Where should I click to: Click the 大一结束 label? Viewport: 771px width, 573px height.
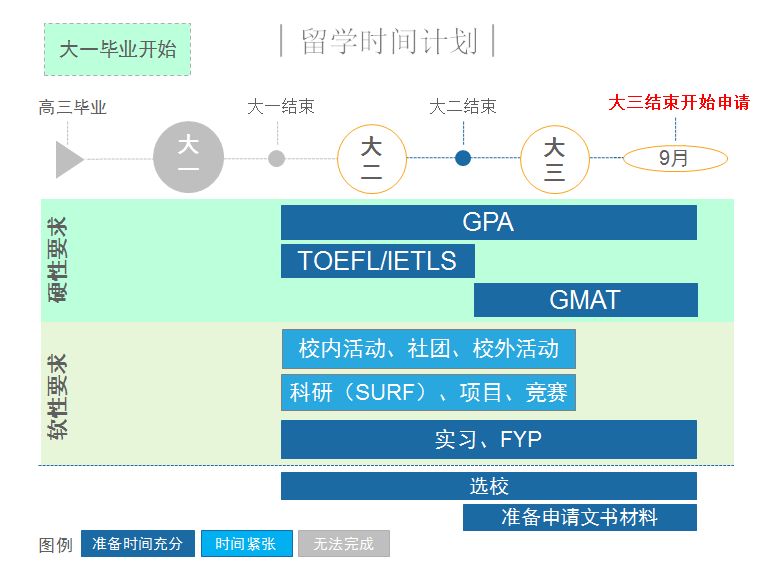click(x=281, y=106)
